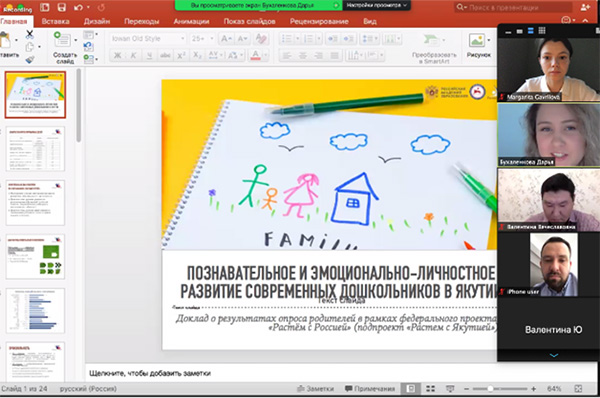Click notes area Щелкните, чтобы добавить заметки
600x398 pixels.
(150, 373)
